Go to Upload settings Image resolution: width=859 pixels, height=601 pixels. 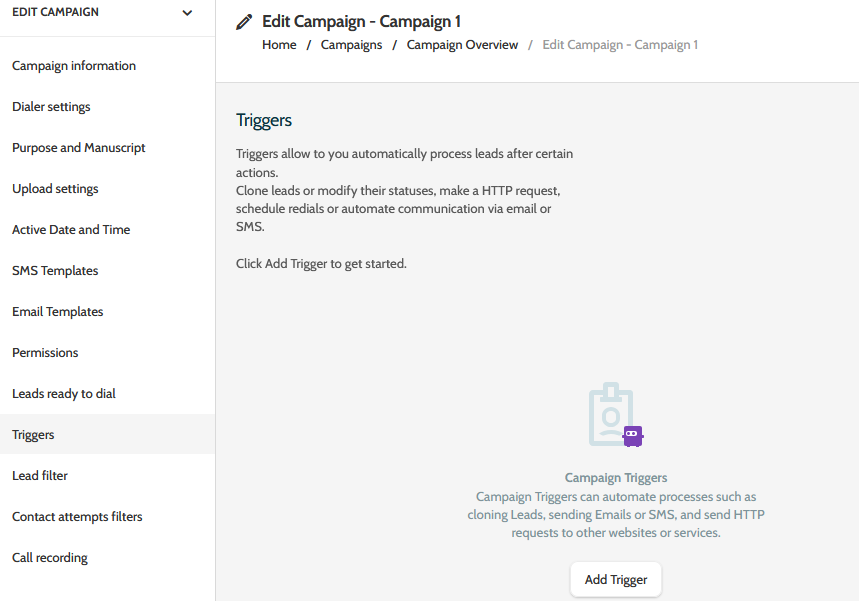[x=55, y=188]
